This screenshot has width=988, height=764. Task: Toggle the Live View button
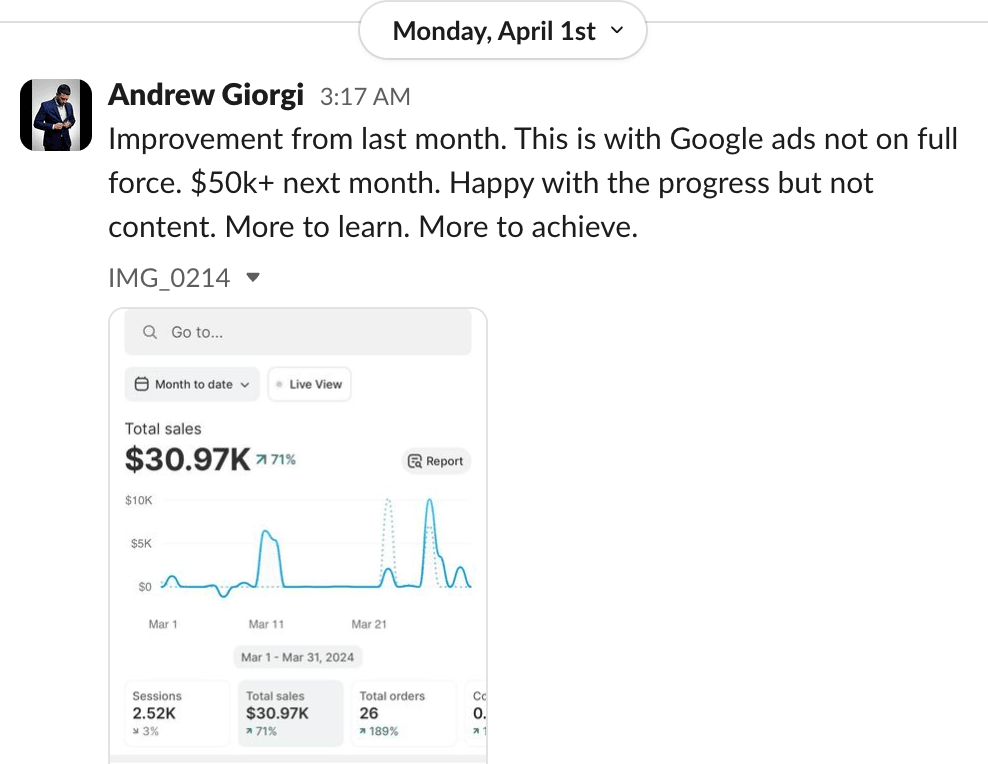pyautogui.click(x=309, y=384)
